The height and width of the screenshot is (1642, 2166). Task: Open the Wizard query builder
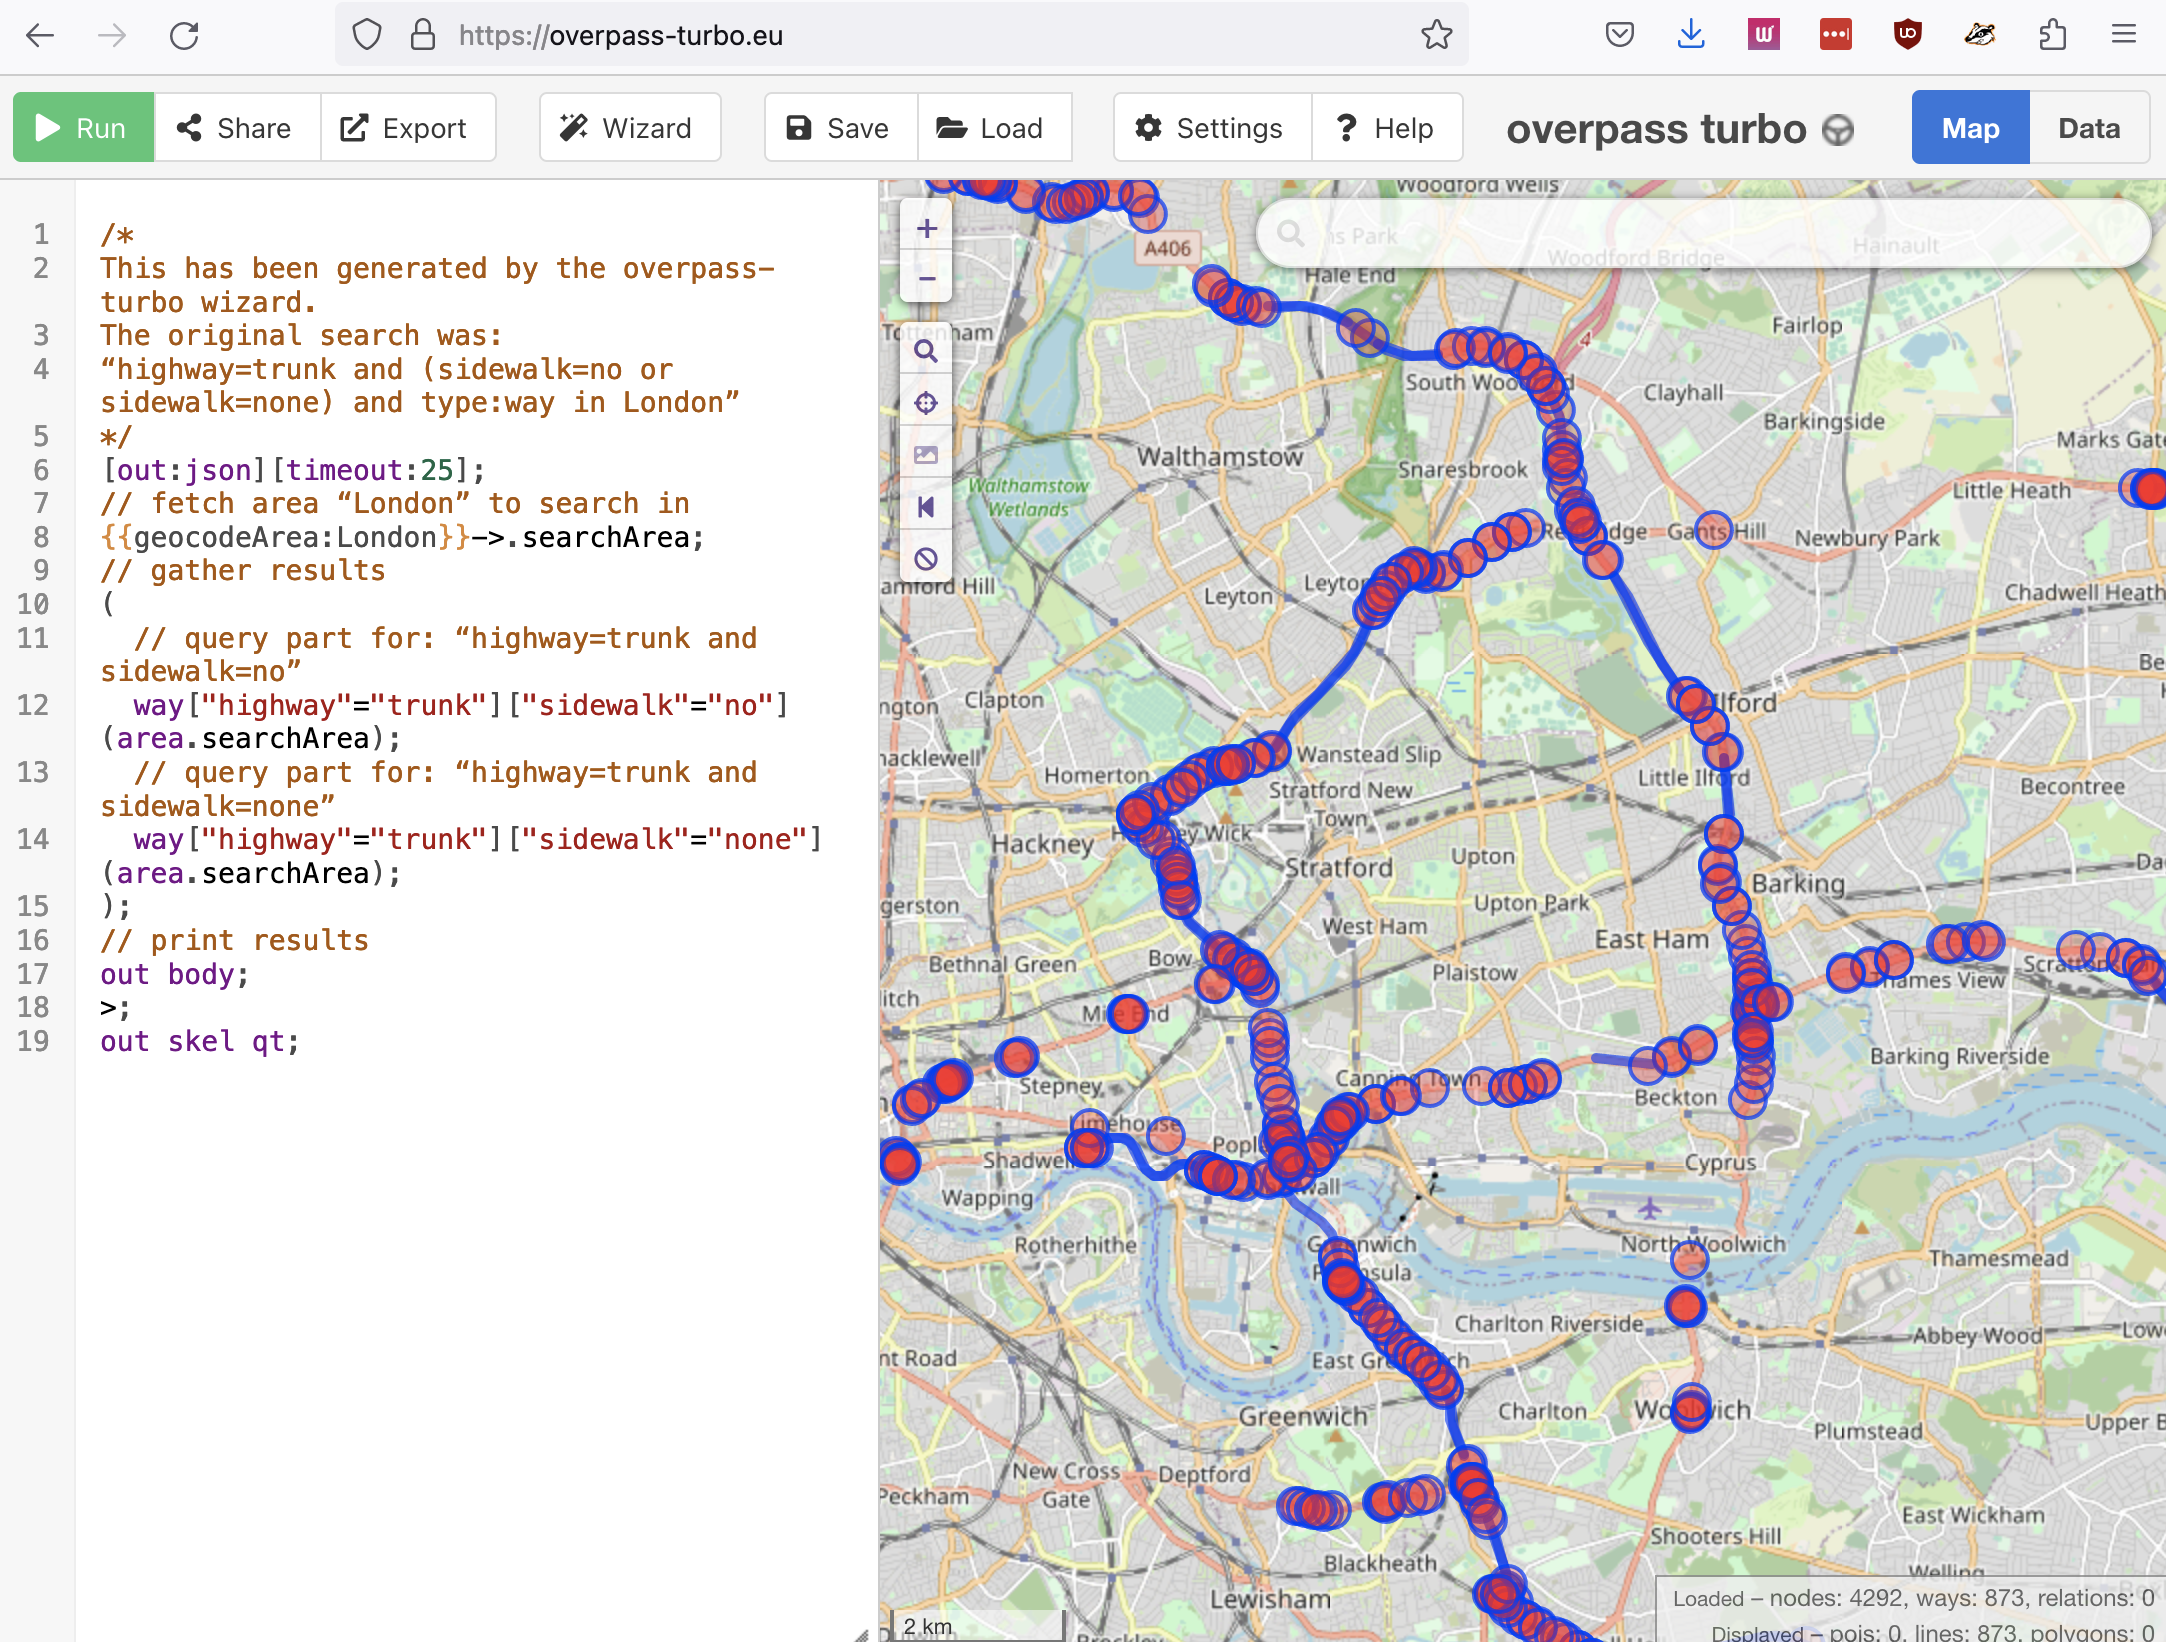(x=629, y=128)
